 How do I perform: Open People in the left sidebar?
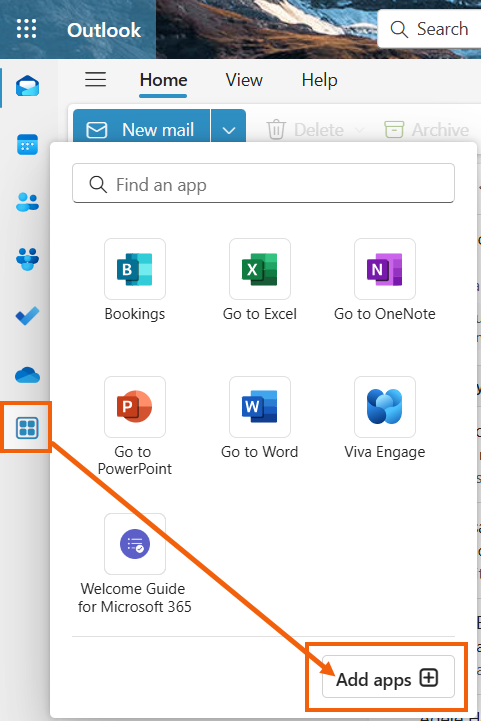pos(28,202)
